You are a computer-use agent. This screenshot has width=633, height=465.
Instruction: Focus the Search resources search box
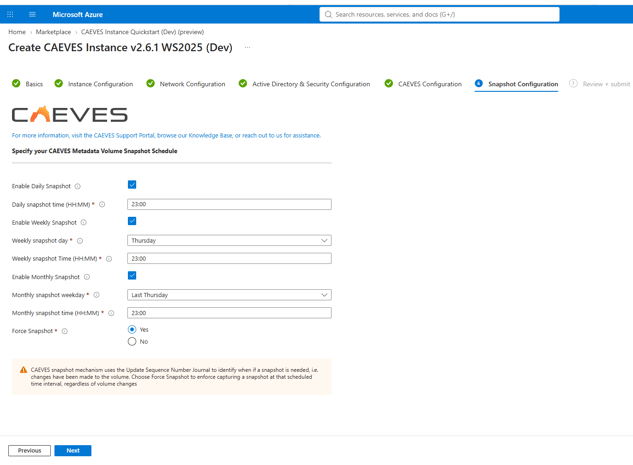click(x=439, y=15)
